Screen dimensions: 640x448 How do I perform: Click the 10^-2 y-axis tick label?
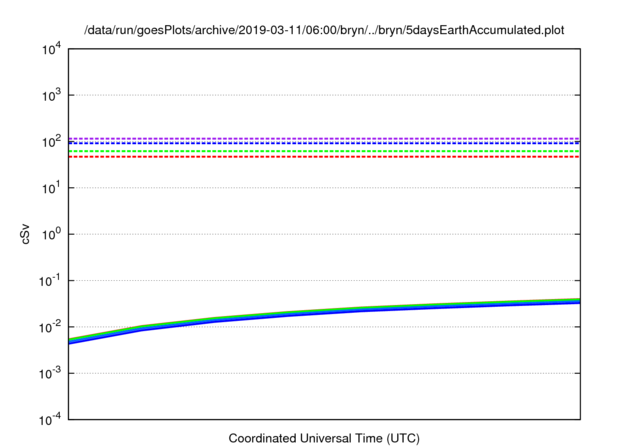pyautogui.click(x=50, y=327)
